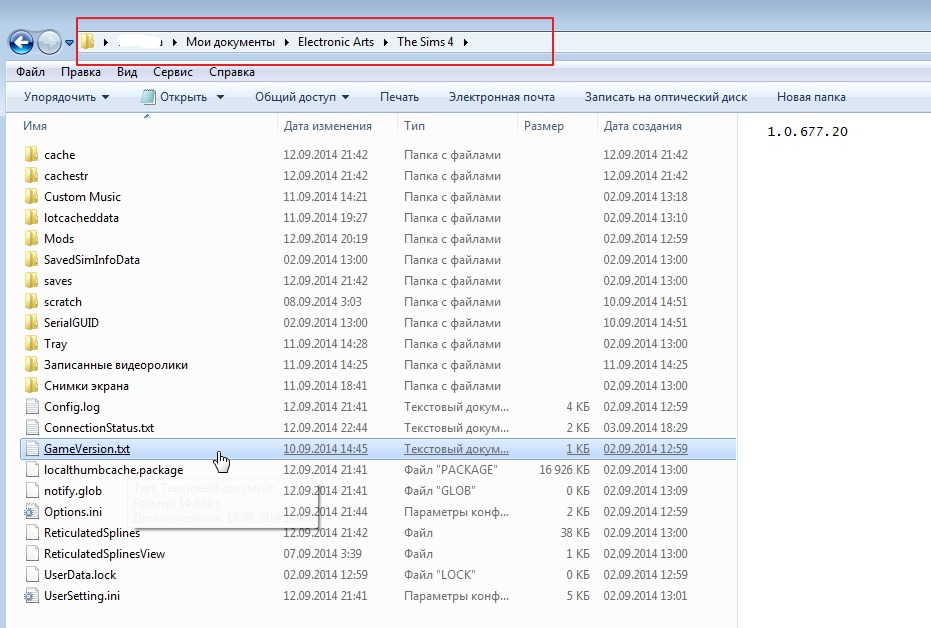
Task: Select the Config.log file icon
Action: point(32,407)
